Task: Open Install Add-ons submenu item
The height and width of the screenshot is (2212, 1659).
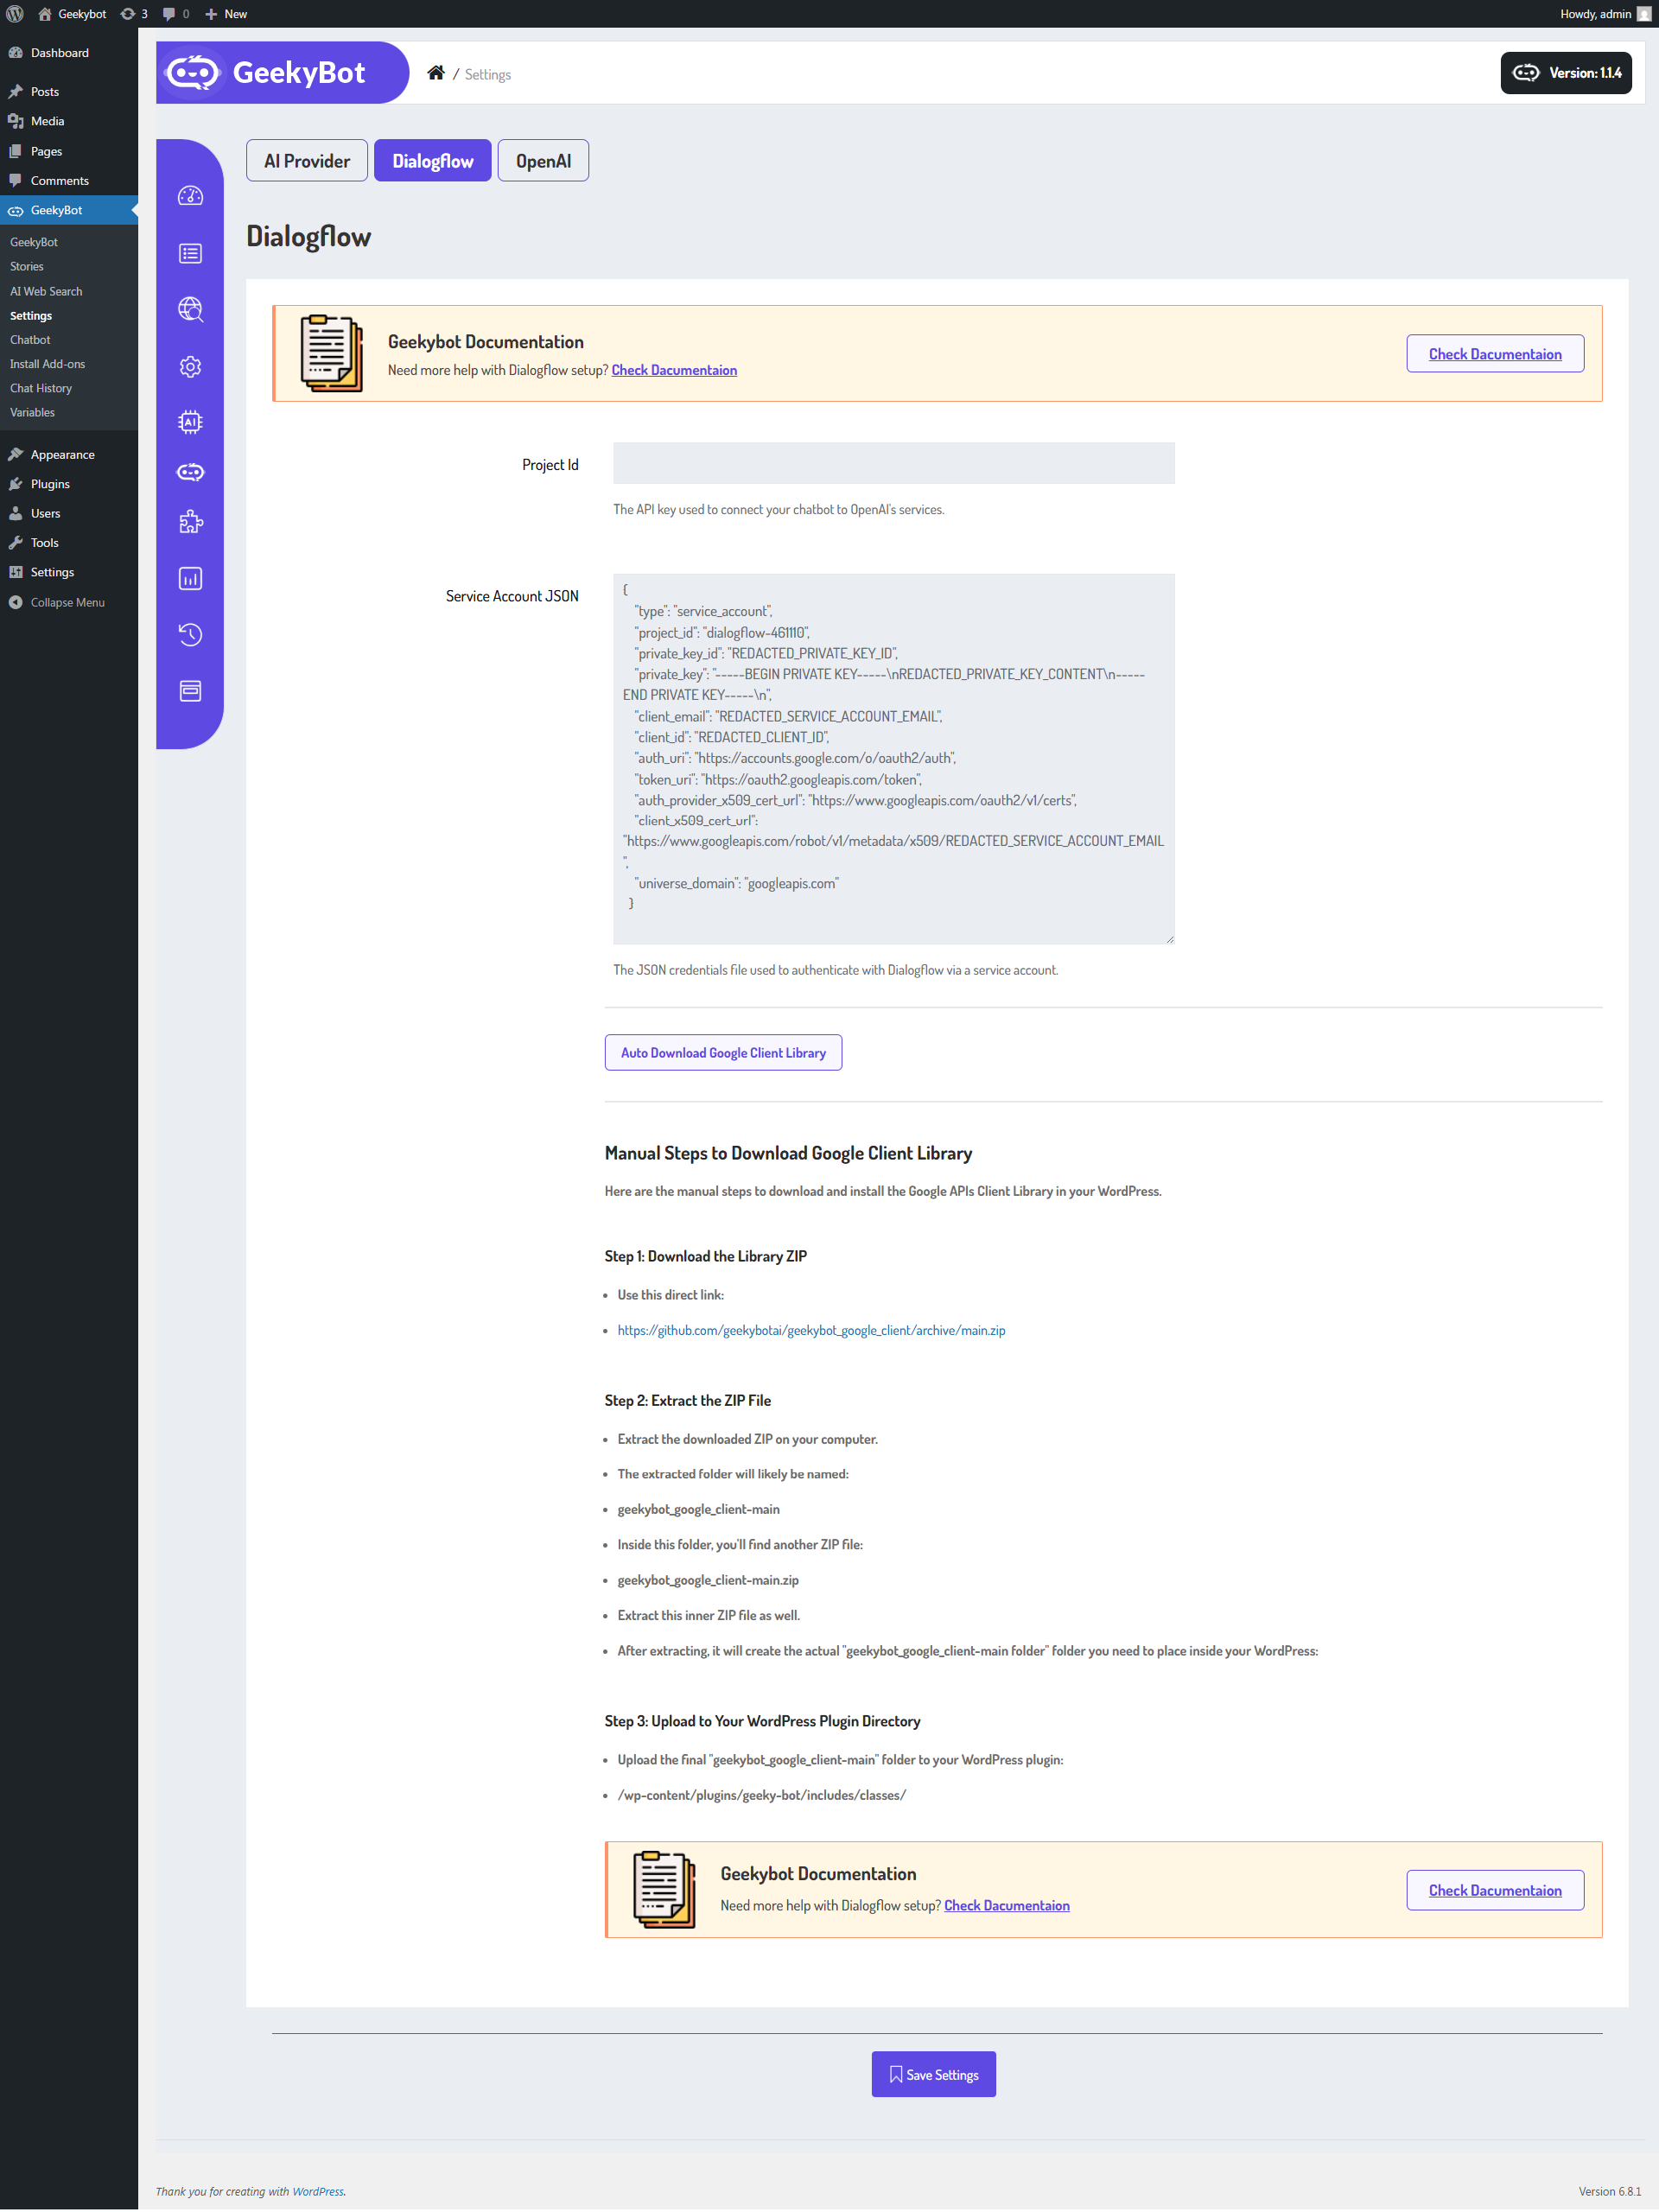Action: 47,364
